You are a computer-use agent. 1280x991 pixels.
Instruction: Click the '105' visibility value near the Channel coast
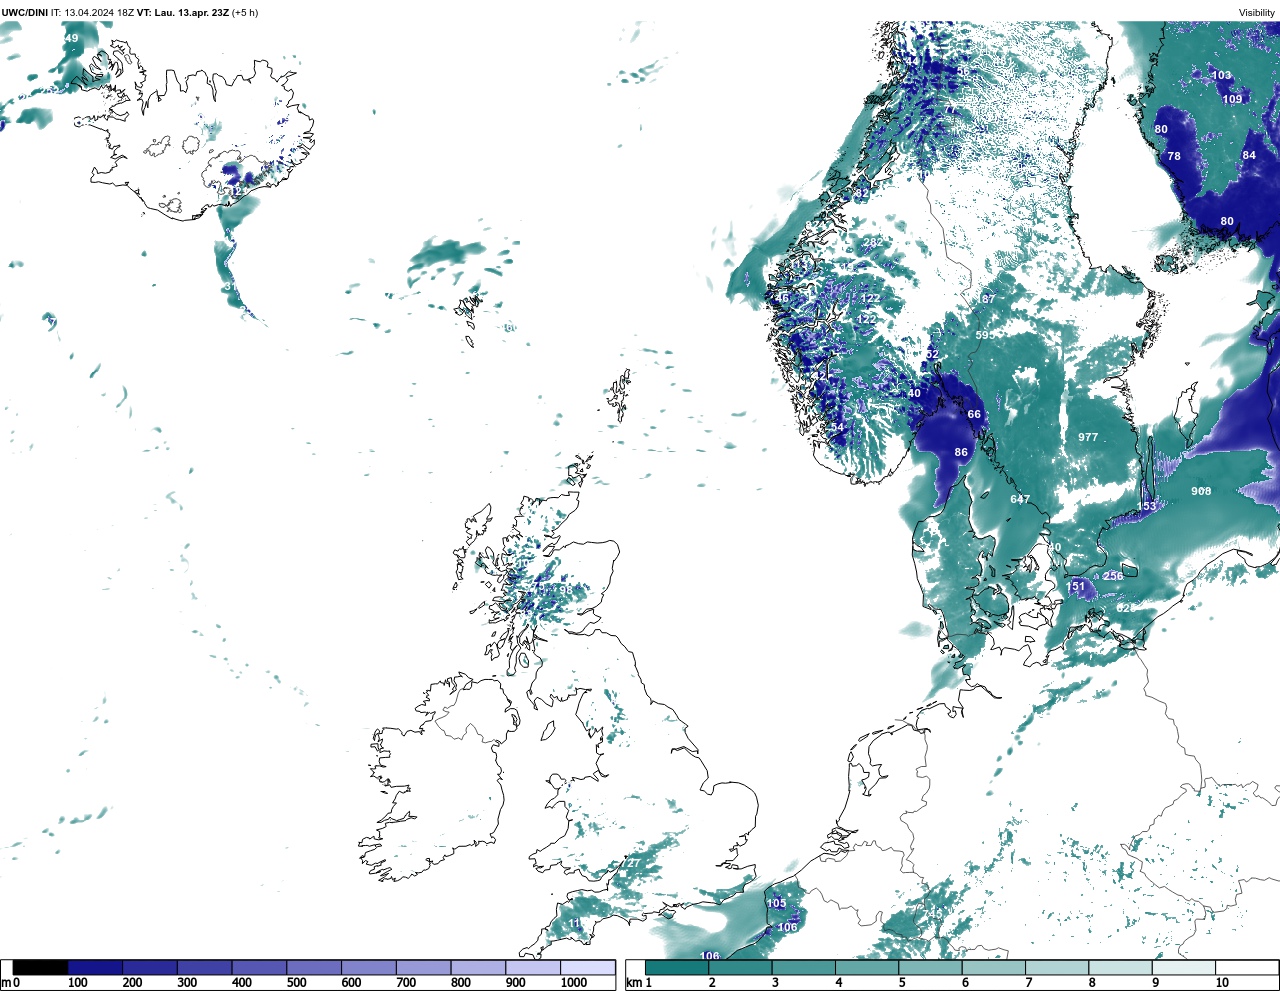coord(776,904)
